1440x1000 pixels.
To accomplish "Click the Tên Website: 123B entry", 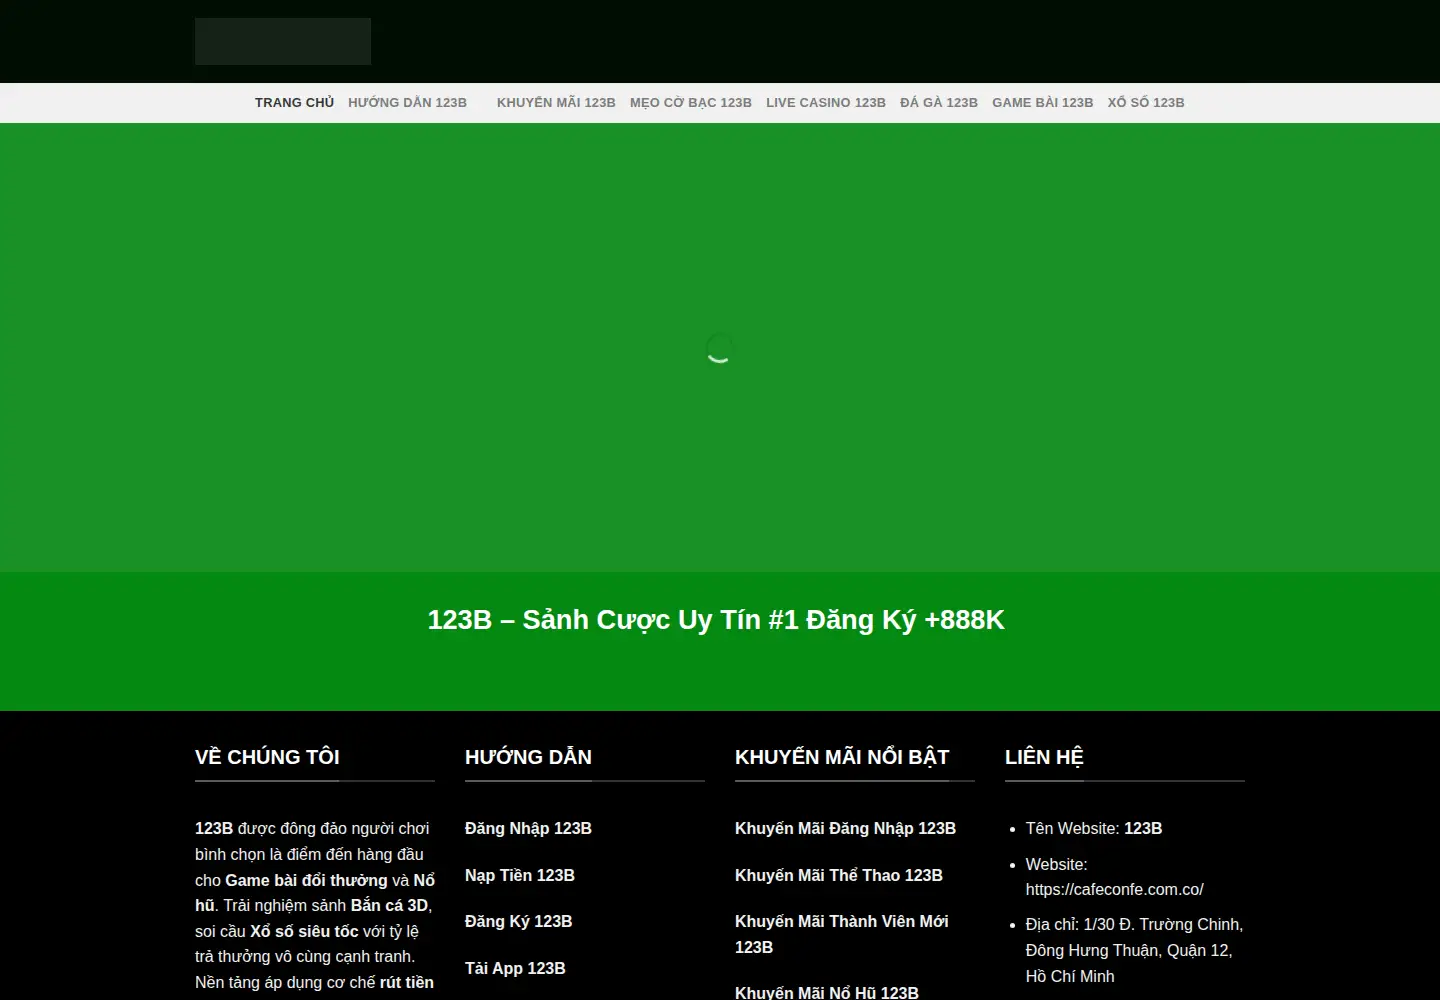I will [x=1094, y=828].
